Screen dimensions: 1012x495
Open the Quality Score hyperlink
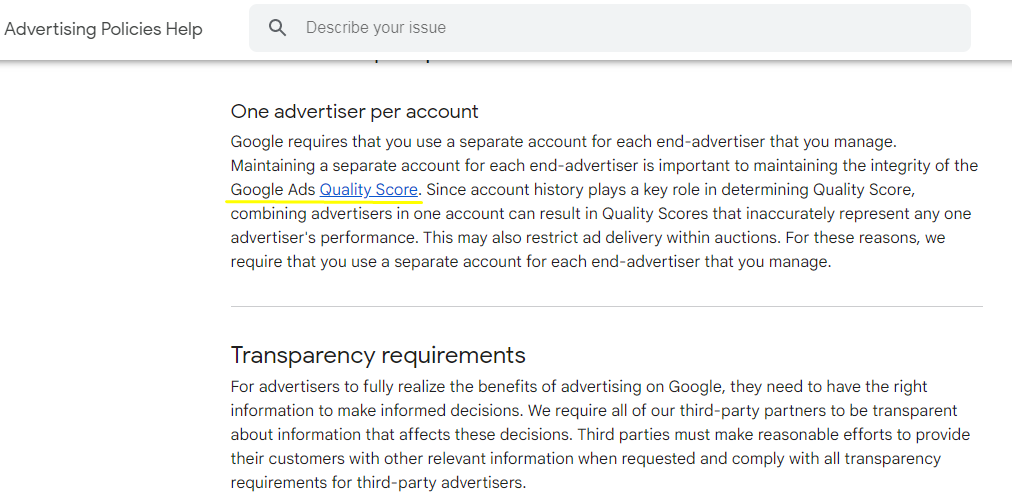[368, 190]
